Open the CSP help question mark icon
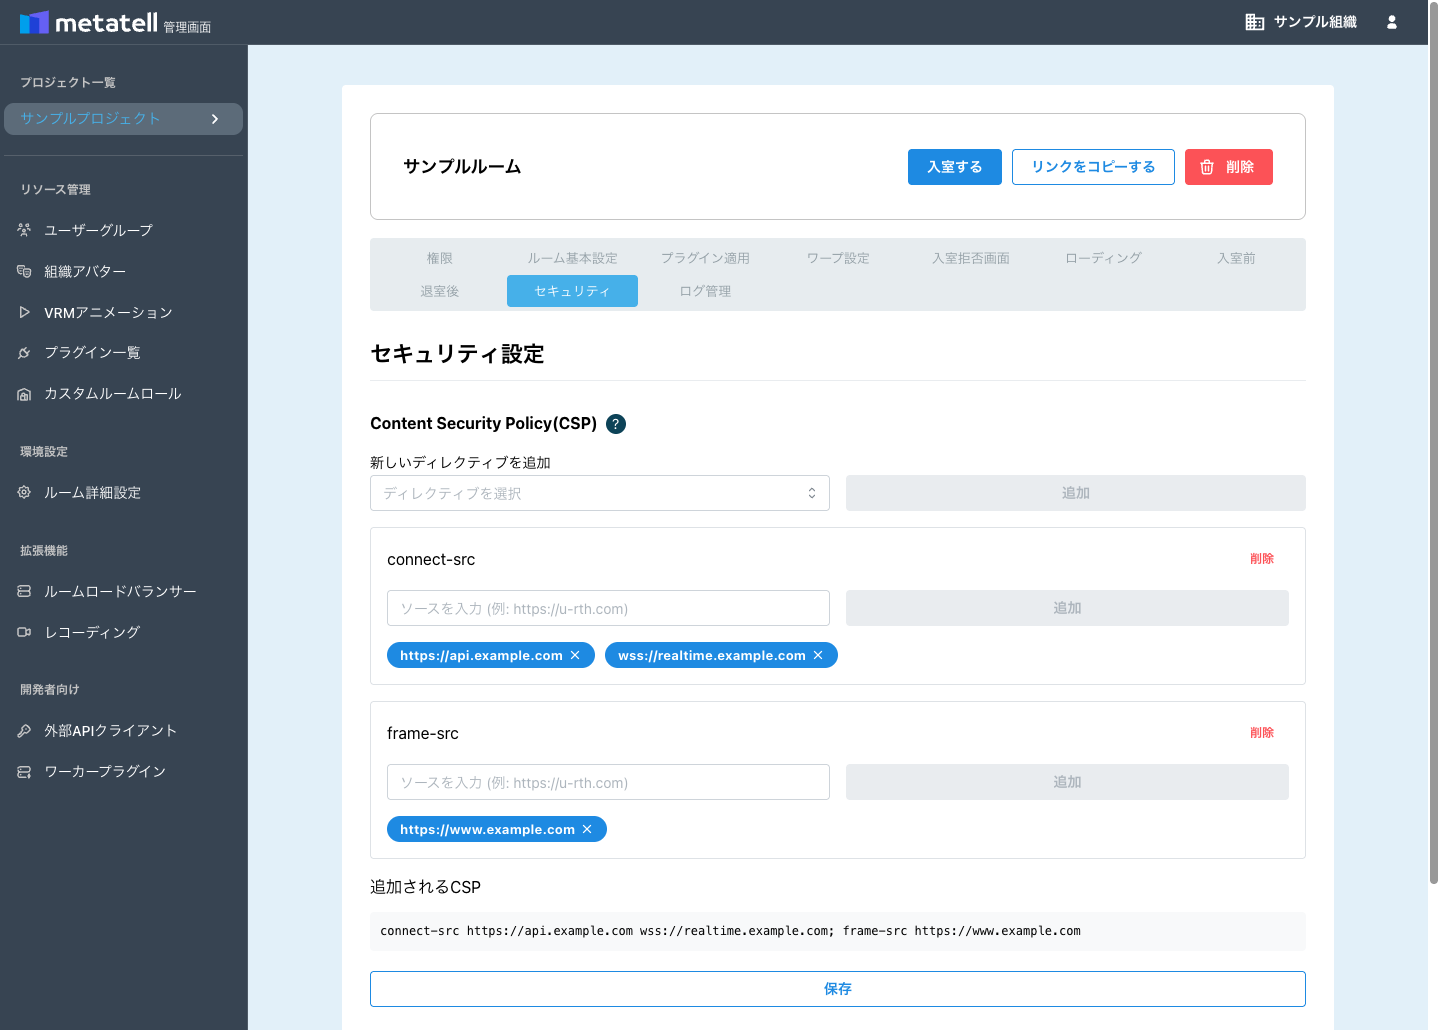 point(616,424)
